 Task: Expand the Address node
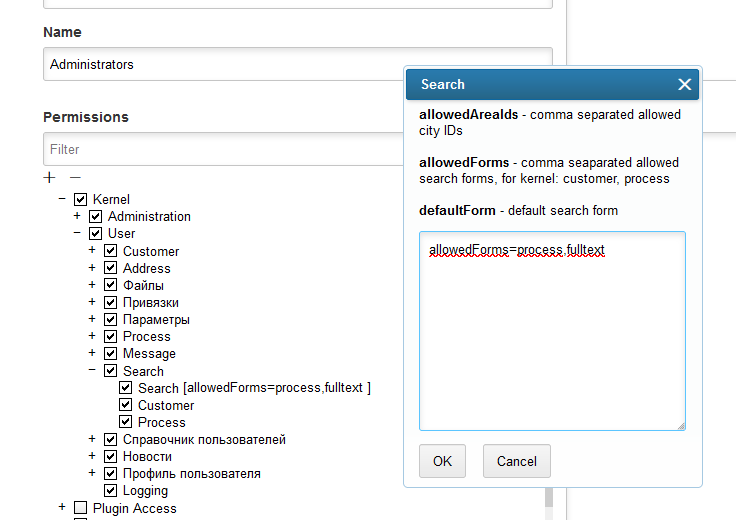tap(92, 268)
